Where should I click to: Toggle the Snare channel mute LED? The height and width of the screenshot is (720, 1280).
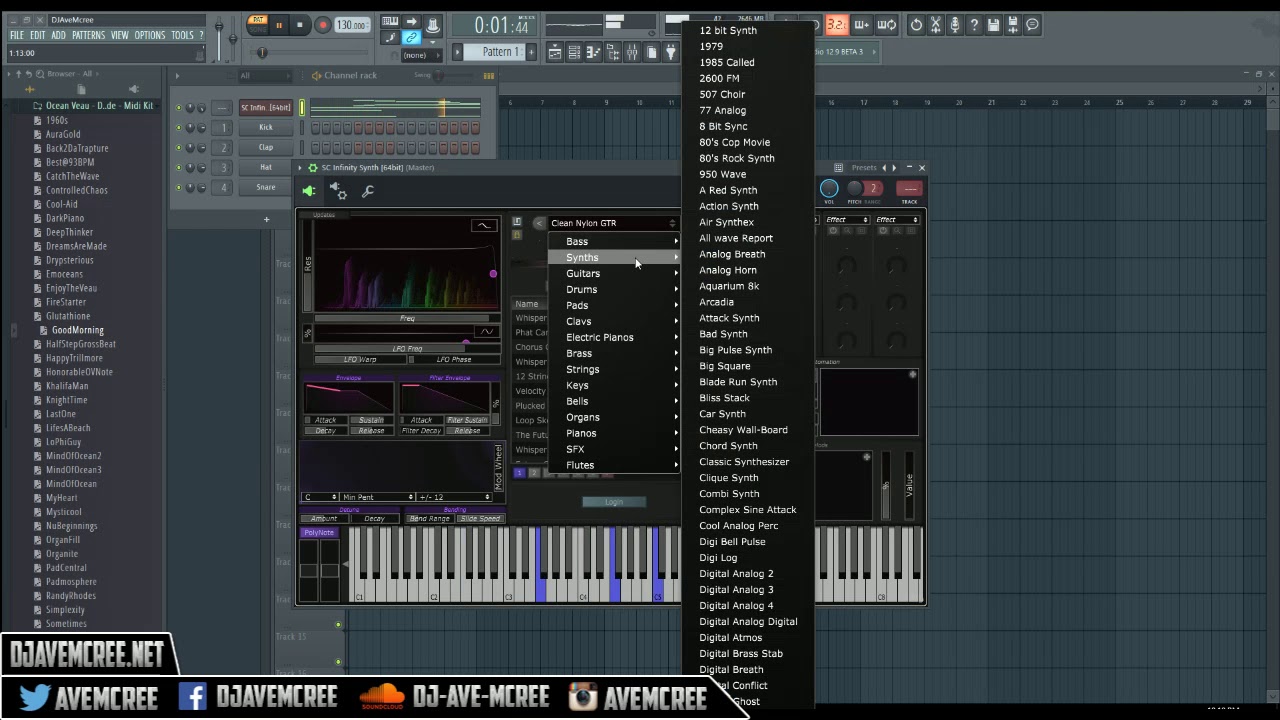click(179, 187)
